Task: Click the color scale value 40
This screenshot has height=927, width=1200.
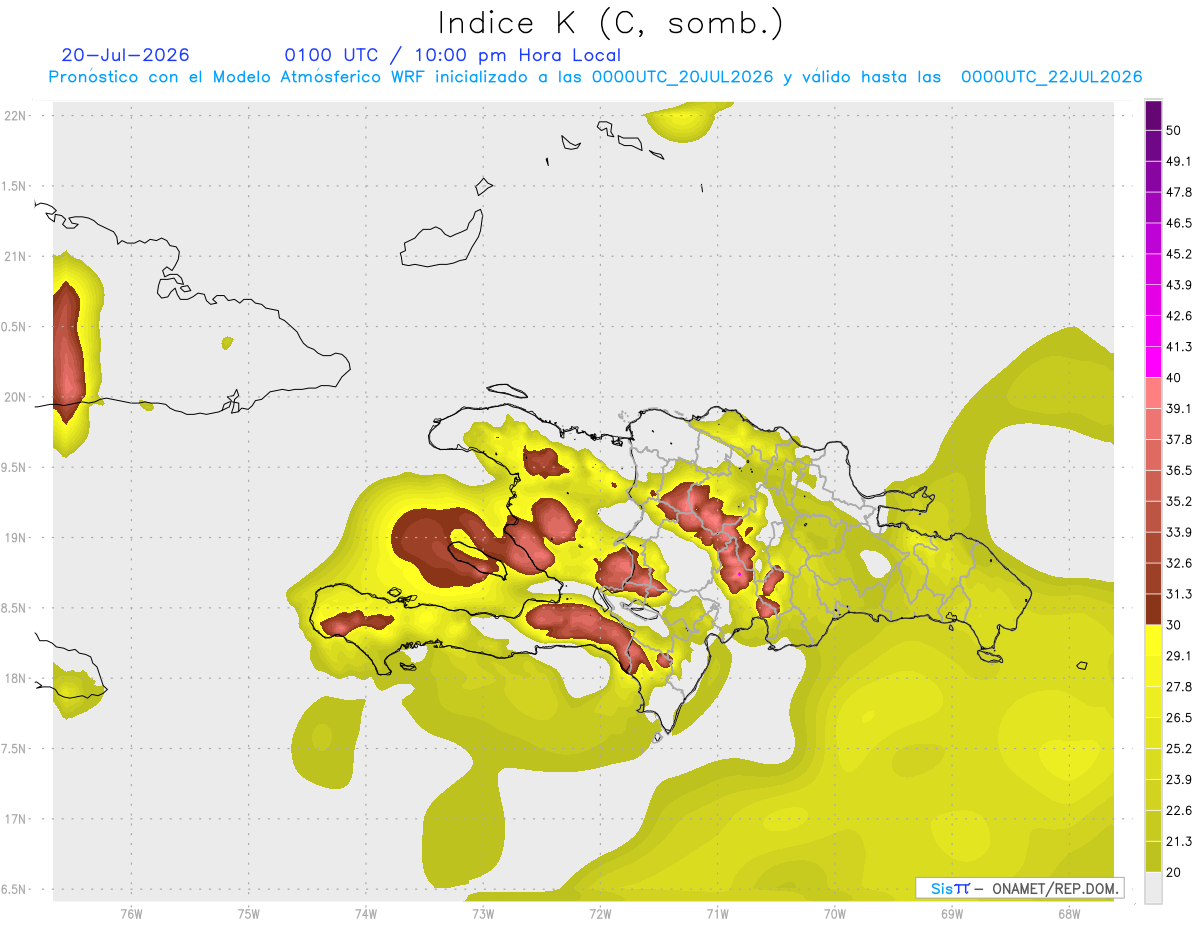Action: click(1174, 378)
